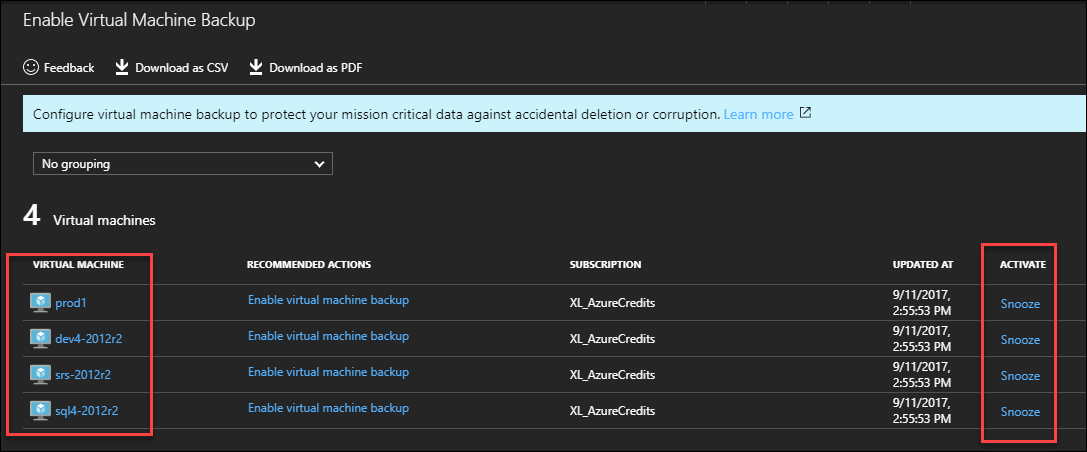Open the Learn more link
The image size is (1087, 452).
point(758,114)
